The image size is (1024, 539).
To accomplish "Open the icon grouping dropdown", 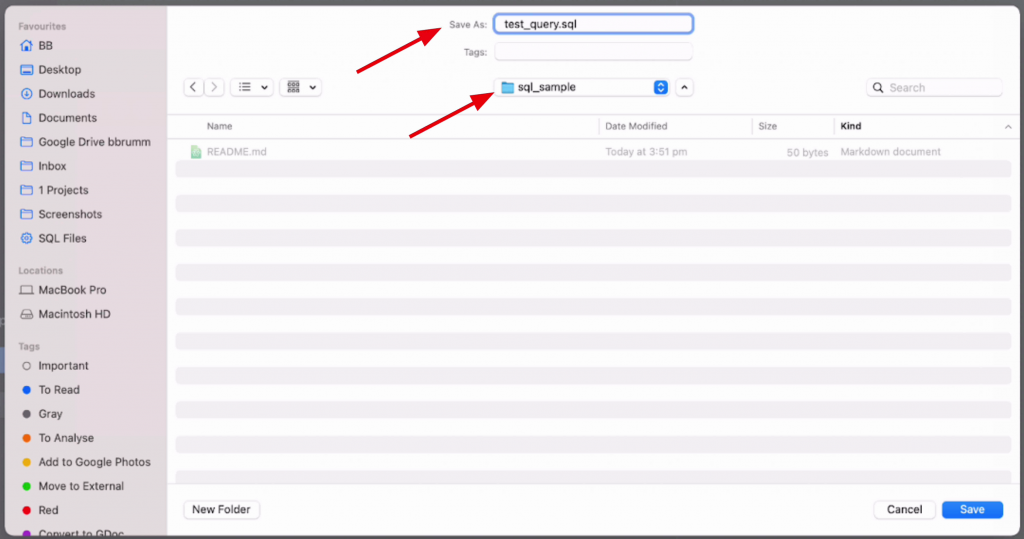I will pos(300,88).
